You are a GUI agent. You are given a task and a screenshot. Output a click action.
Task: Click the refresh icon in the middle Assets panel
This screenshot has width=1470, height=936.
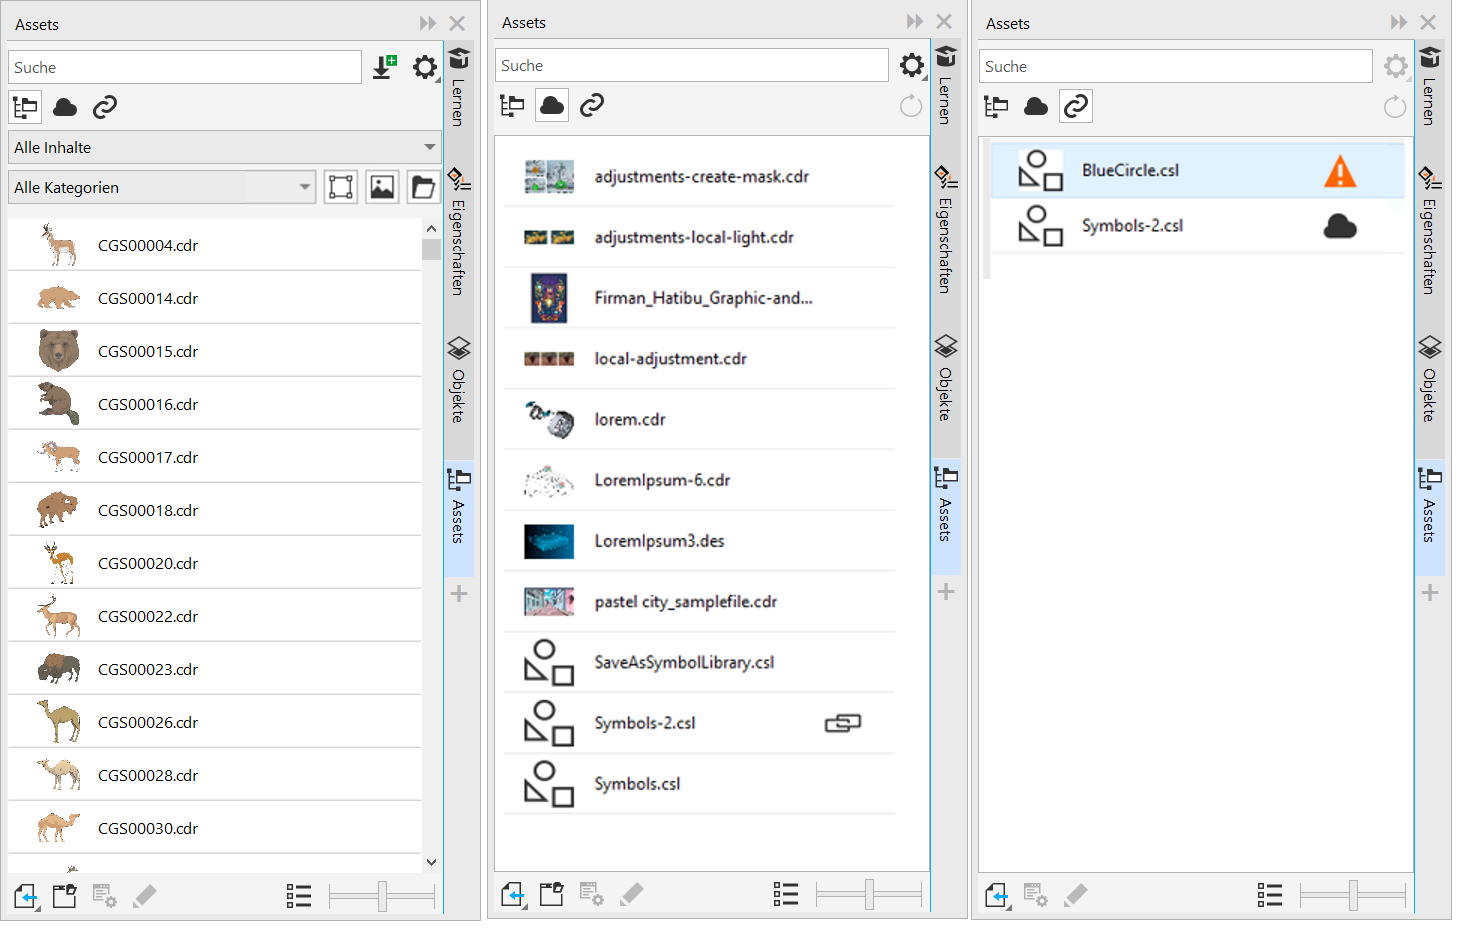(x=910, y=106)
